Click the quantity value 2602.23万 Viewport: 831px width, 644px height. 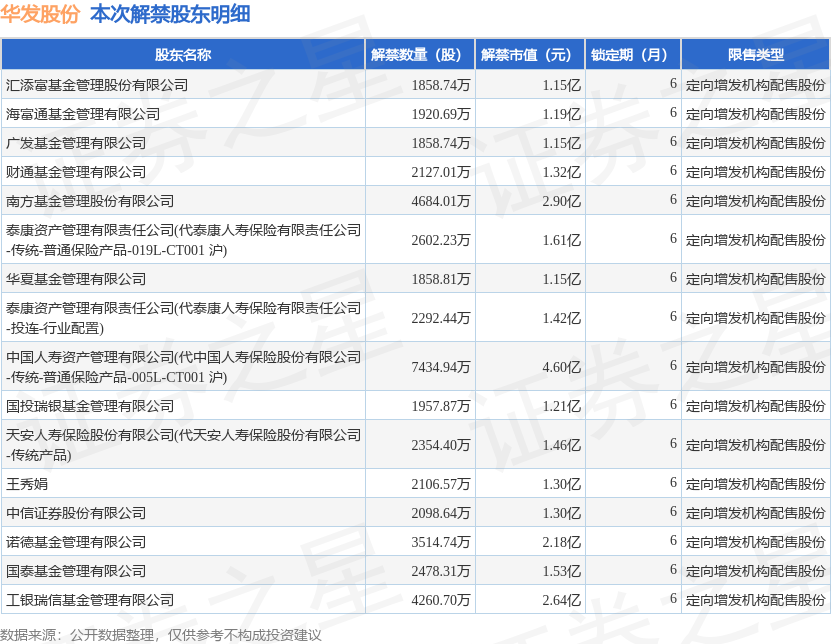pos(441,240)
